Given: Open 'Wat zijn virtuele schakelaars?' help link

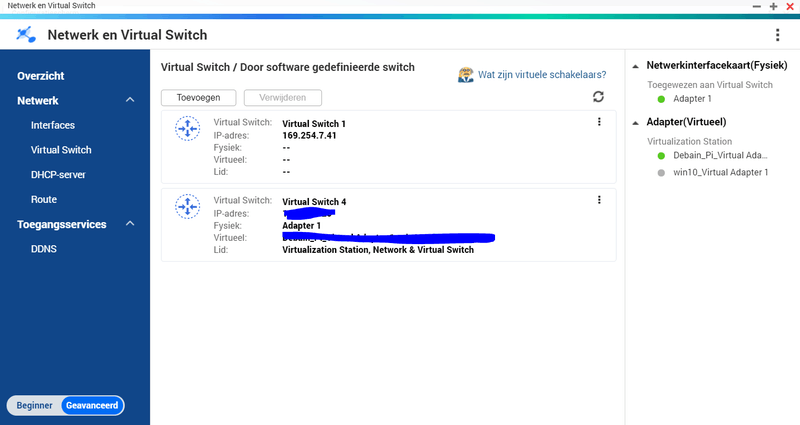Looking at the screenshot, I should tap(542, 74).
